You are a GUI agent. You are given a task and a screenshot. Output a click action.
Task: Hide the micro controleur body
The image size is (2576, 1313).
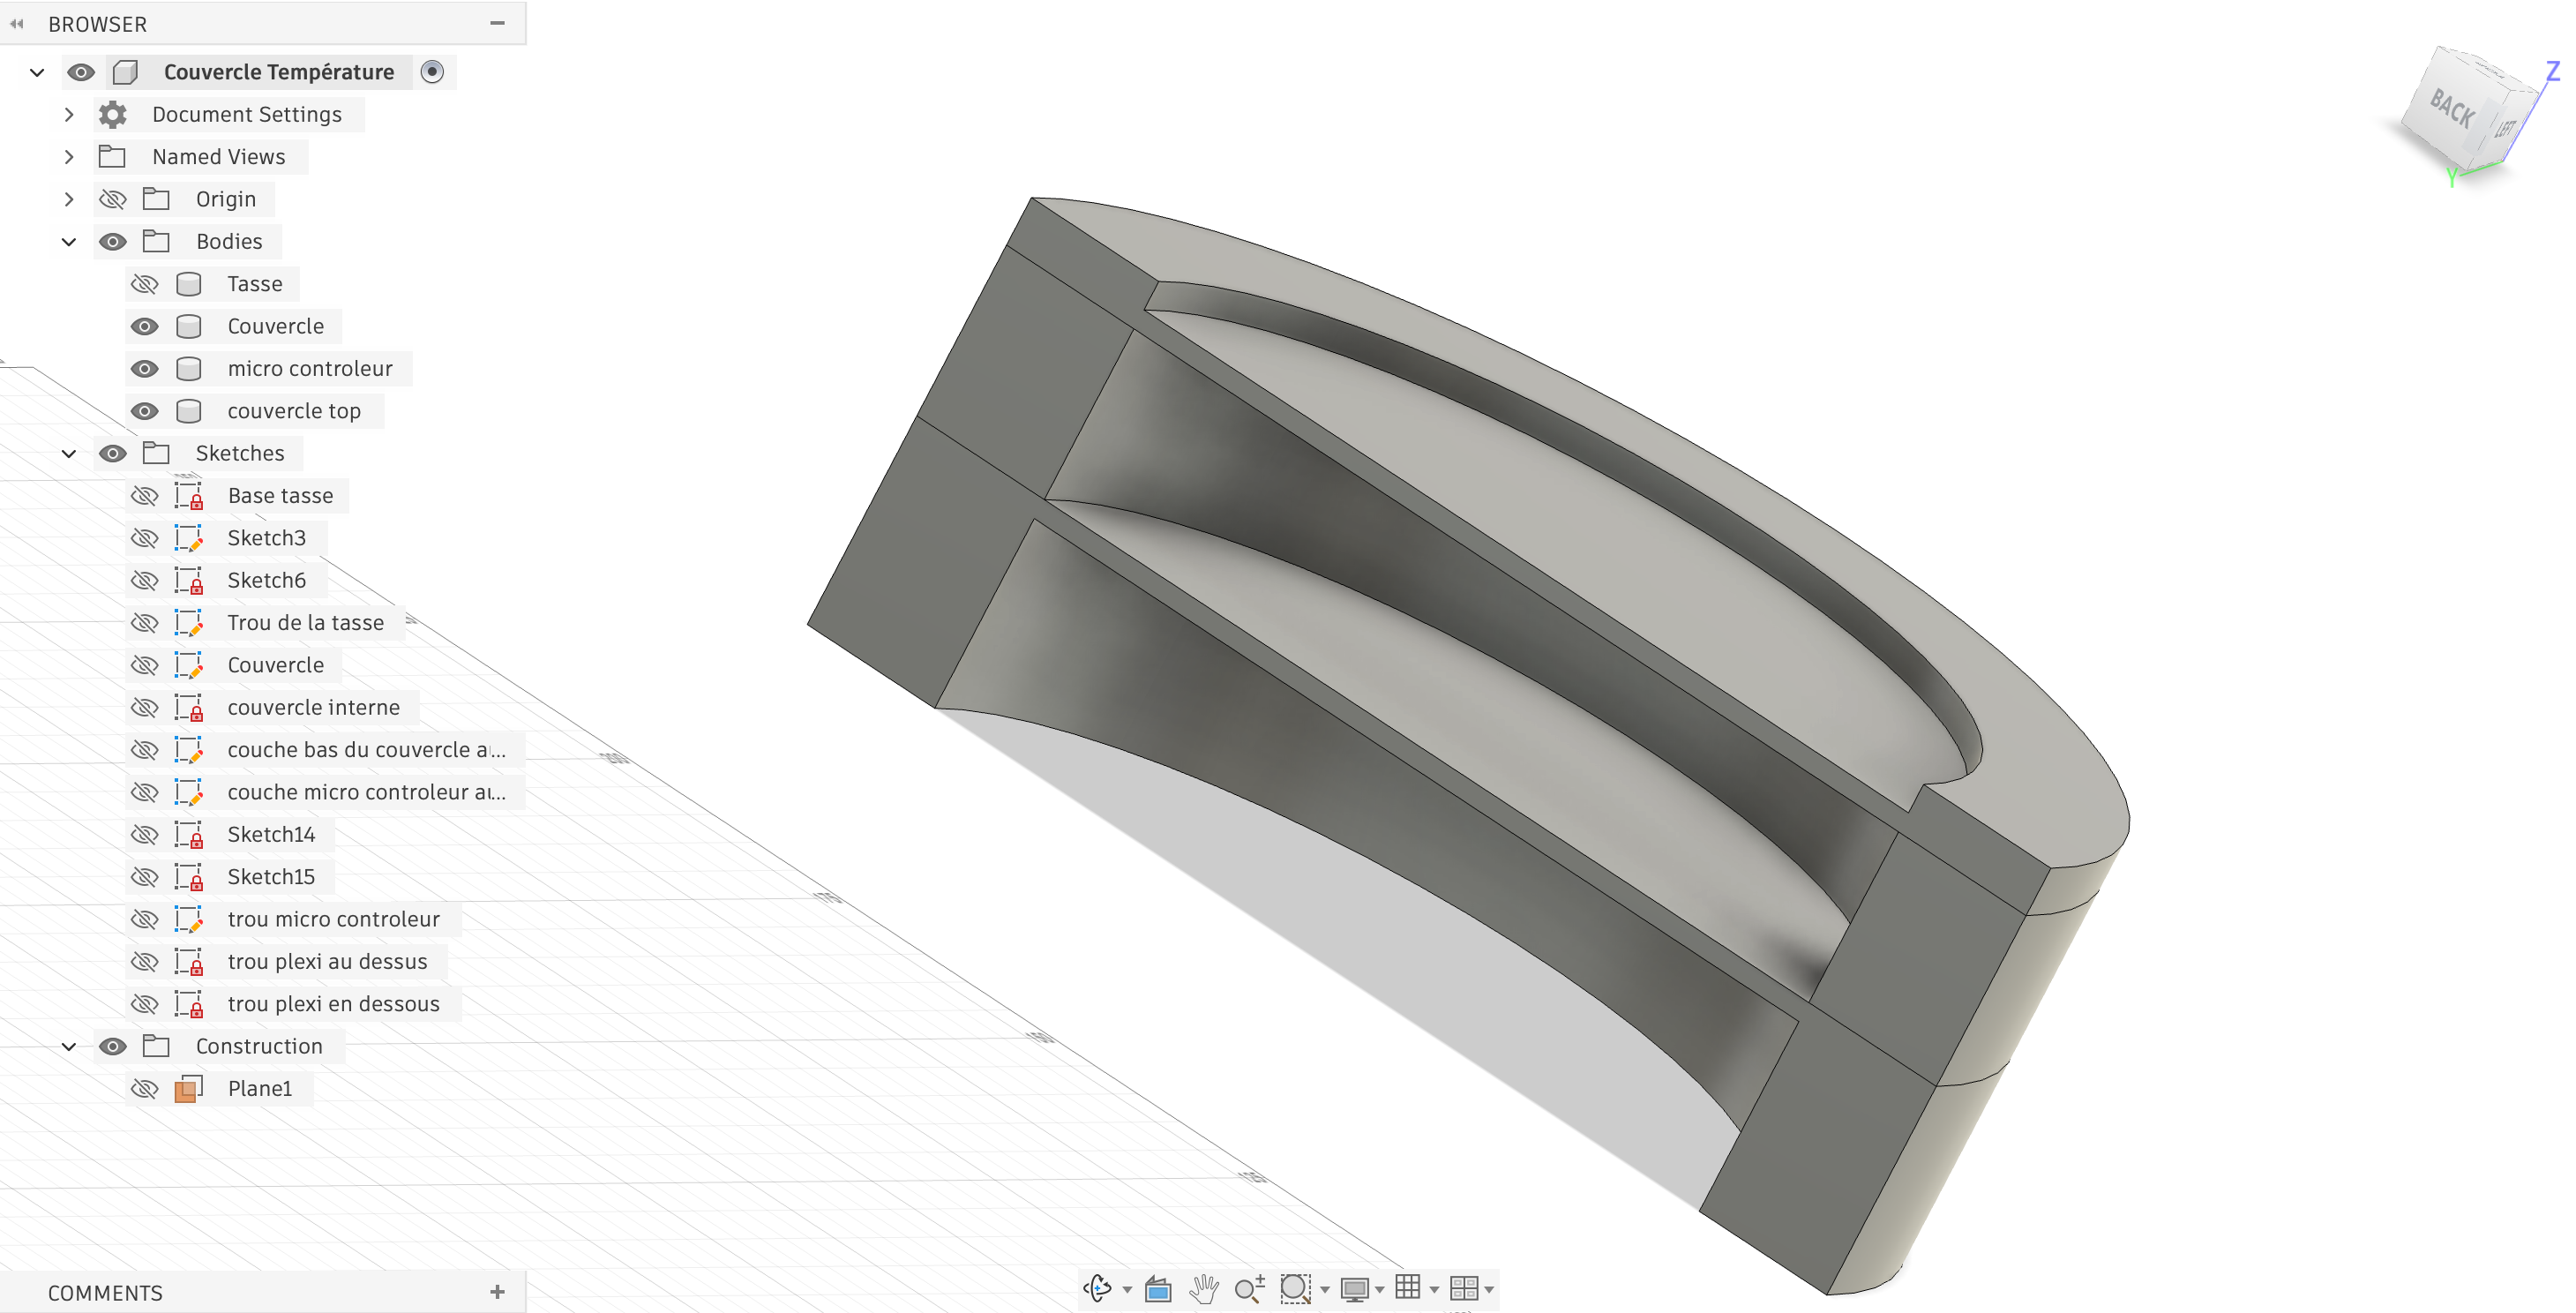[145, 369]
